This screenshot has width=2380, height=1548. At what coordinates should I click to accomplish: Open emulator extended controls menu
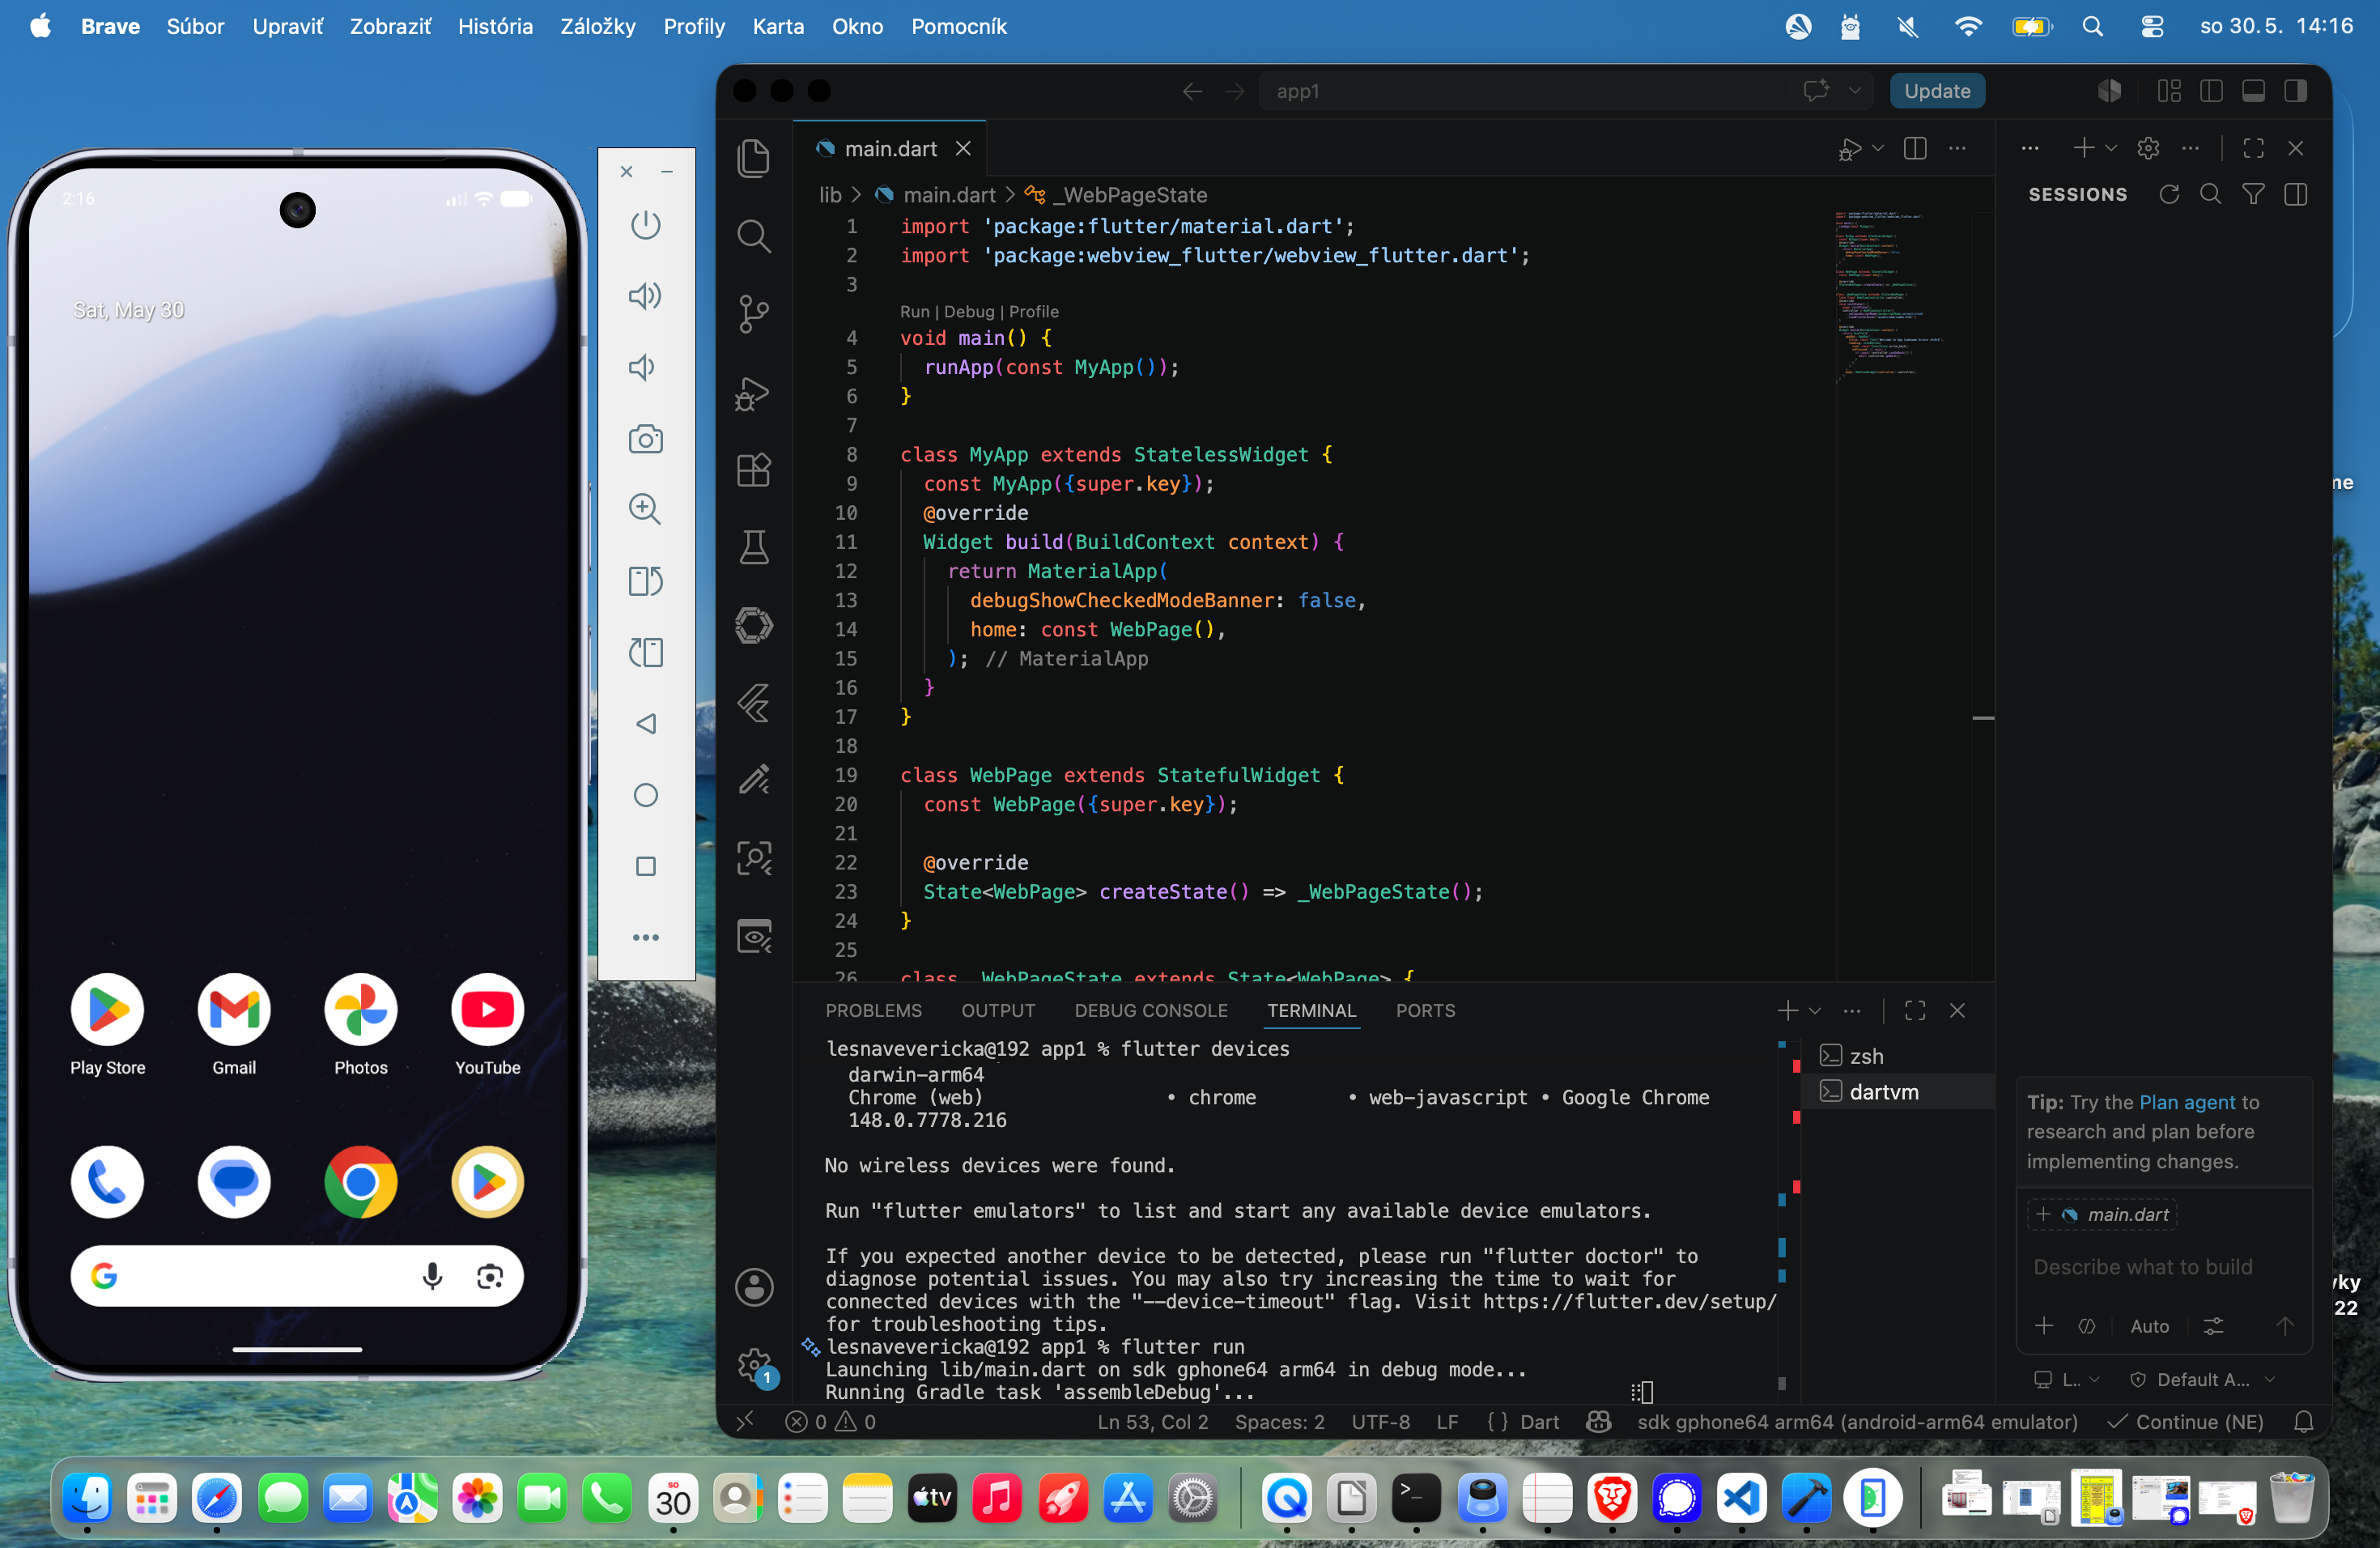pos(646,938)
